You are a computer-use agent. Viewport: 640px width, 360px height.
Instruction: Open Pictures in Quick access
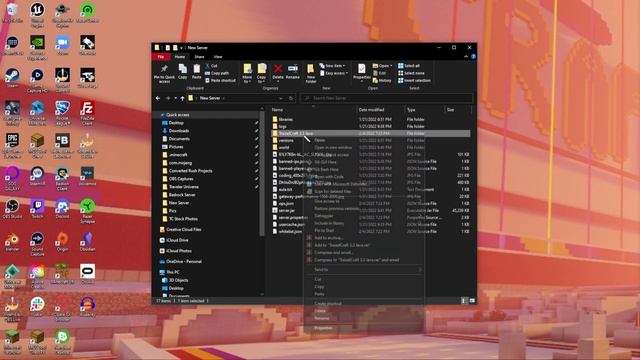pos(176,147)
